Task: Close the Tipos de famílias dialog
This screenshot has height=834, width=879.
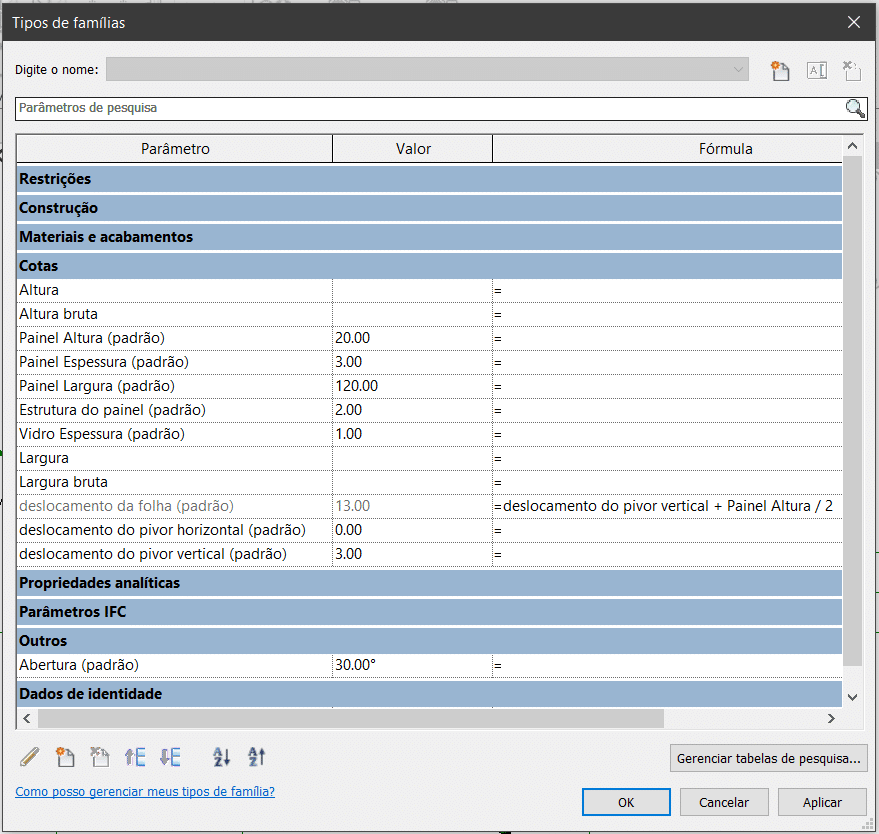Action: tap(854, 22)
